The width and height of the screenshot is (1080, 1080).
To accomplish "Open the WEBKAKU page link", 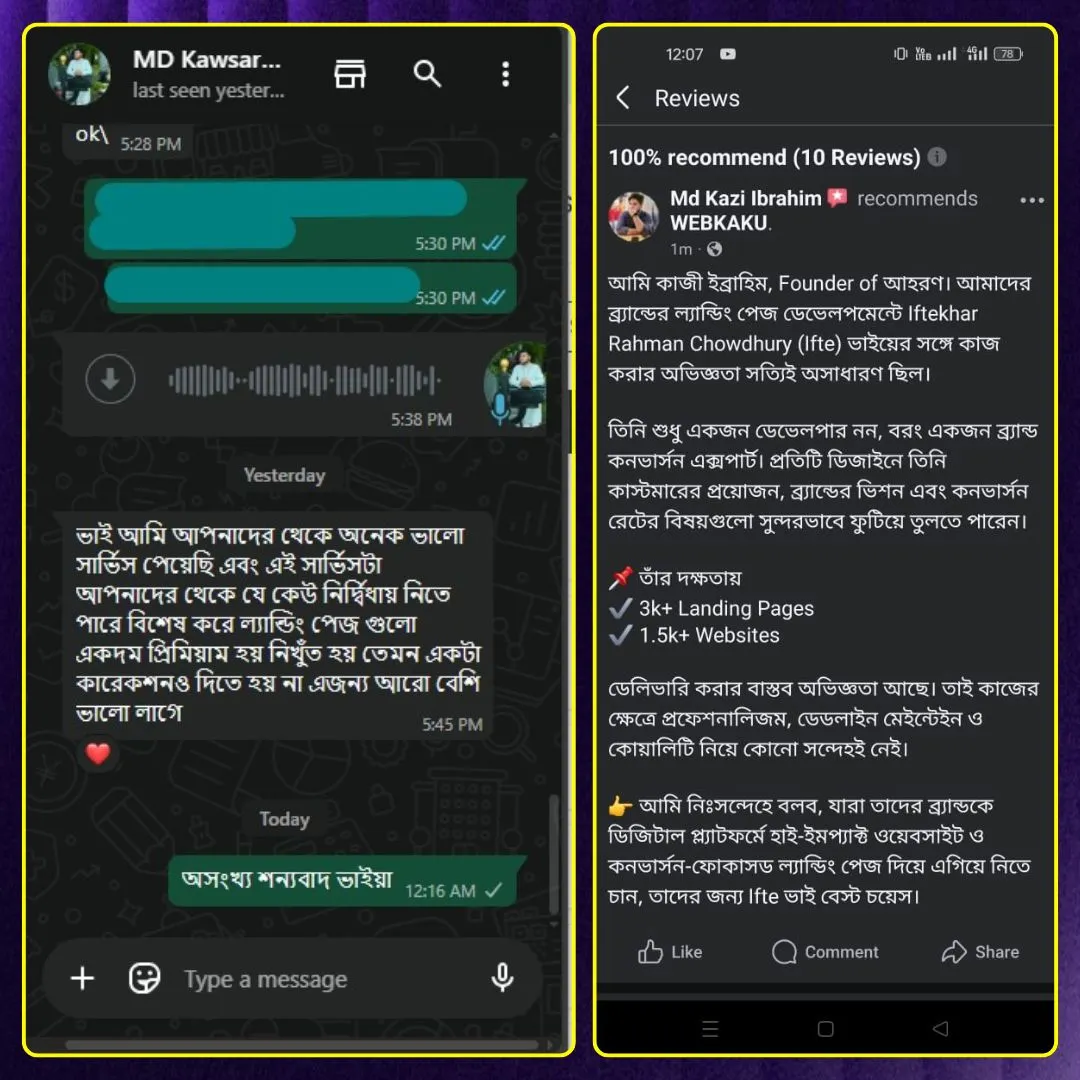I will (x=719, y=223).
